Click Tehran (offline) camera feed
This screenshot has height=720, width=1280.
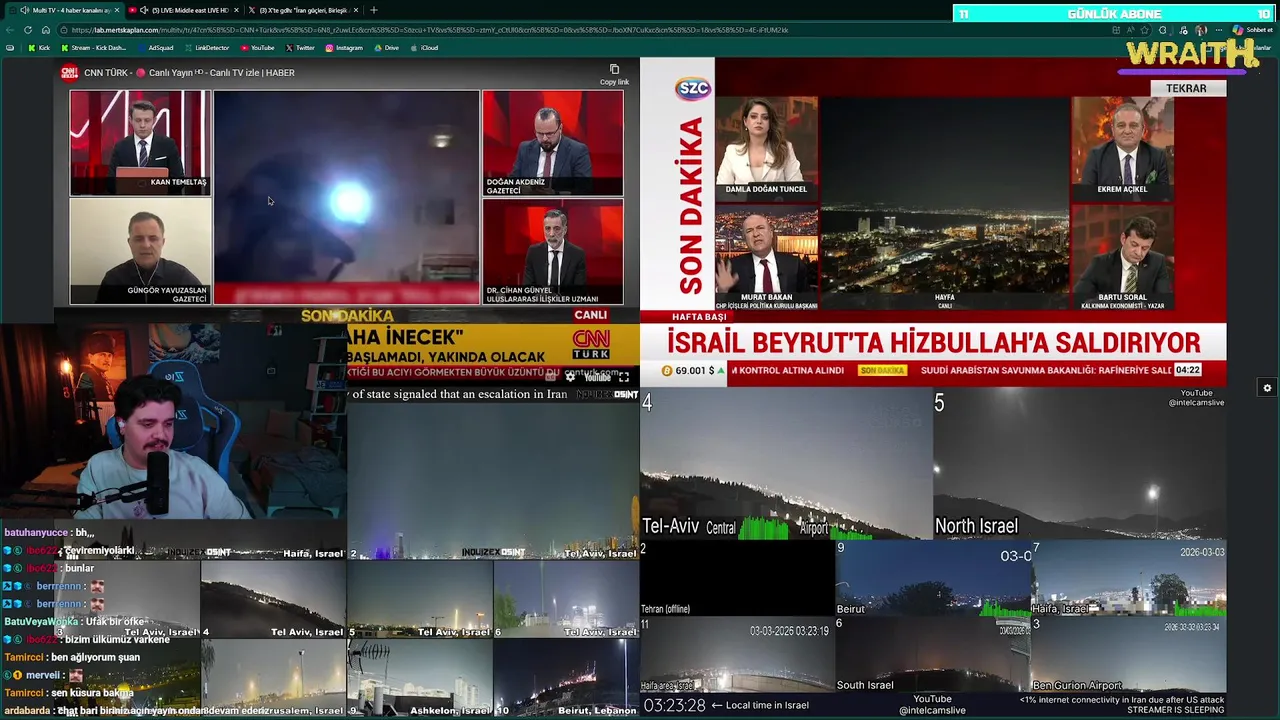click(738, 578)
